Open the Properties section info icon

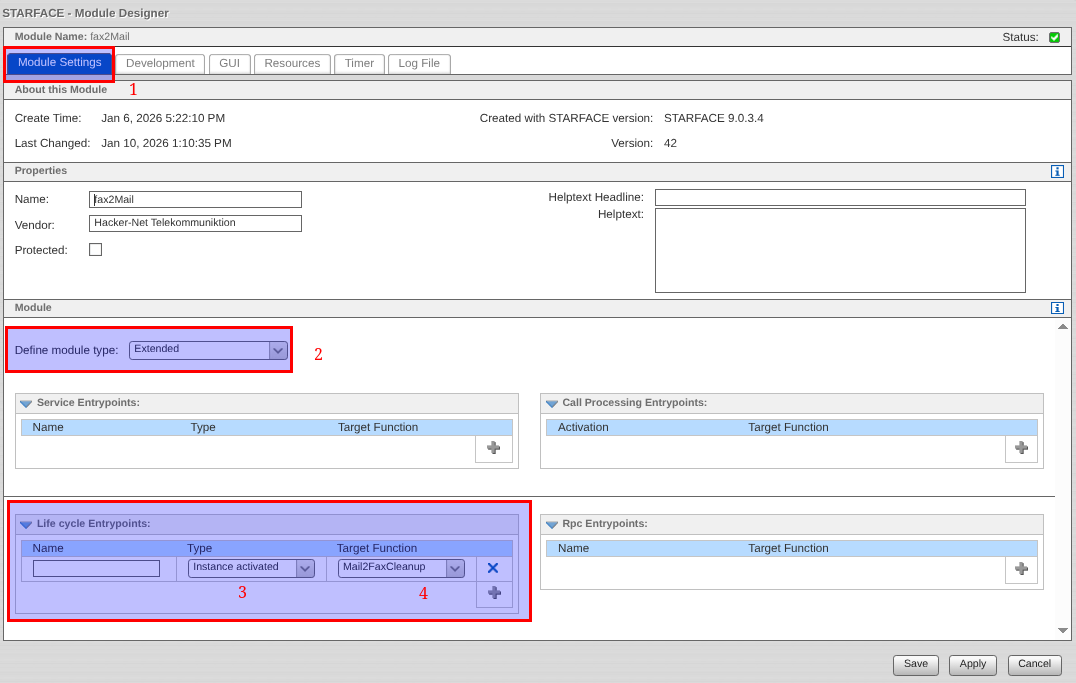point(1057,172)
